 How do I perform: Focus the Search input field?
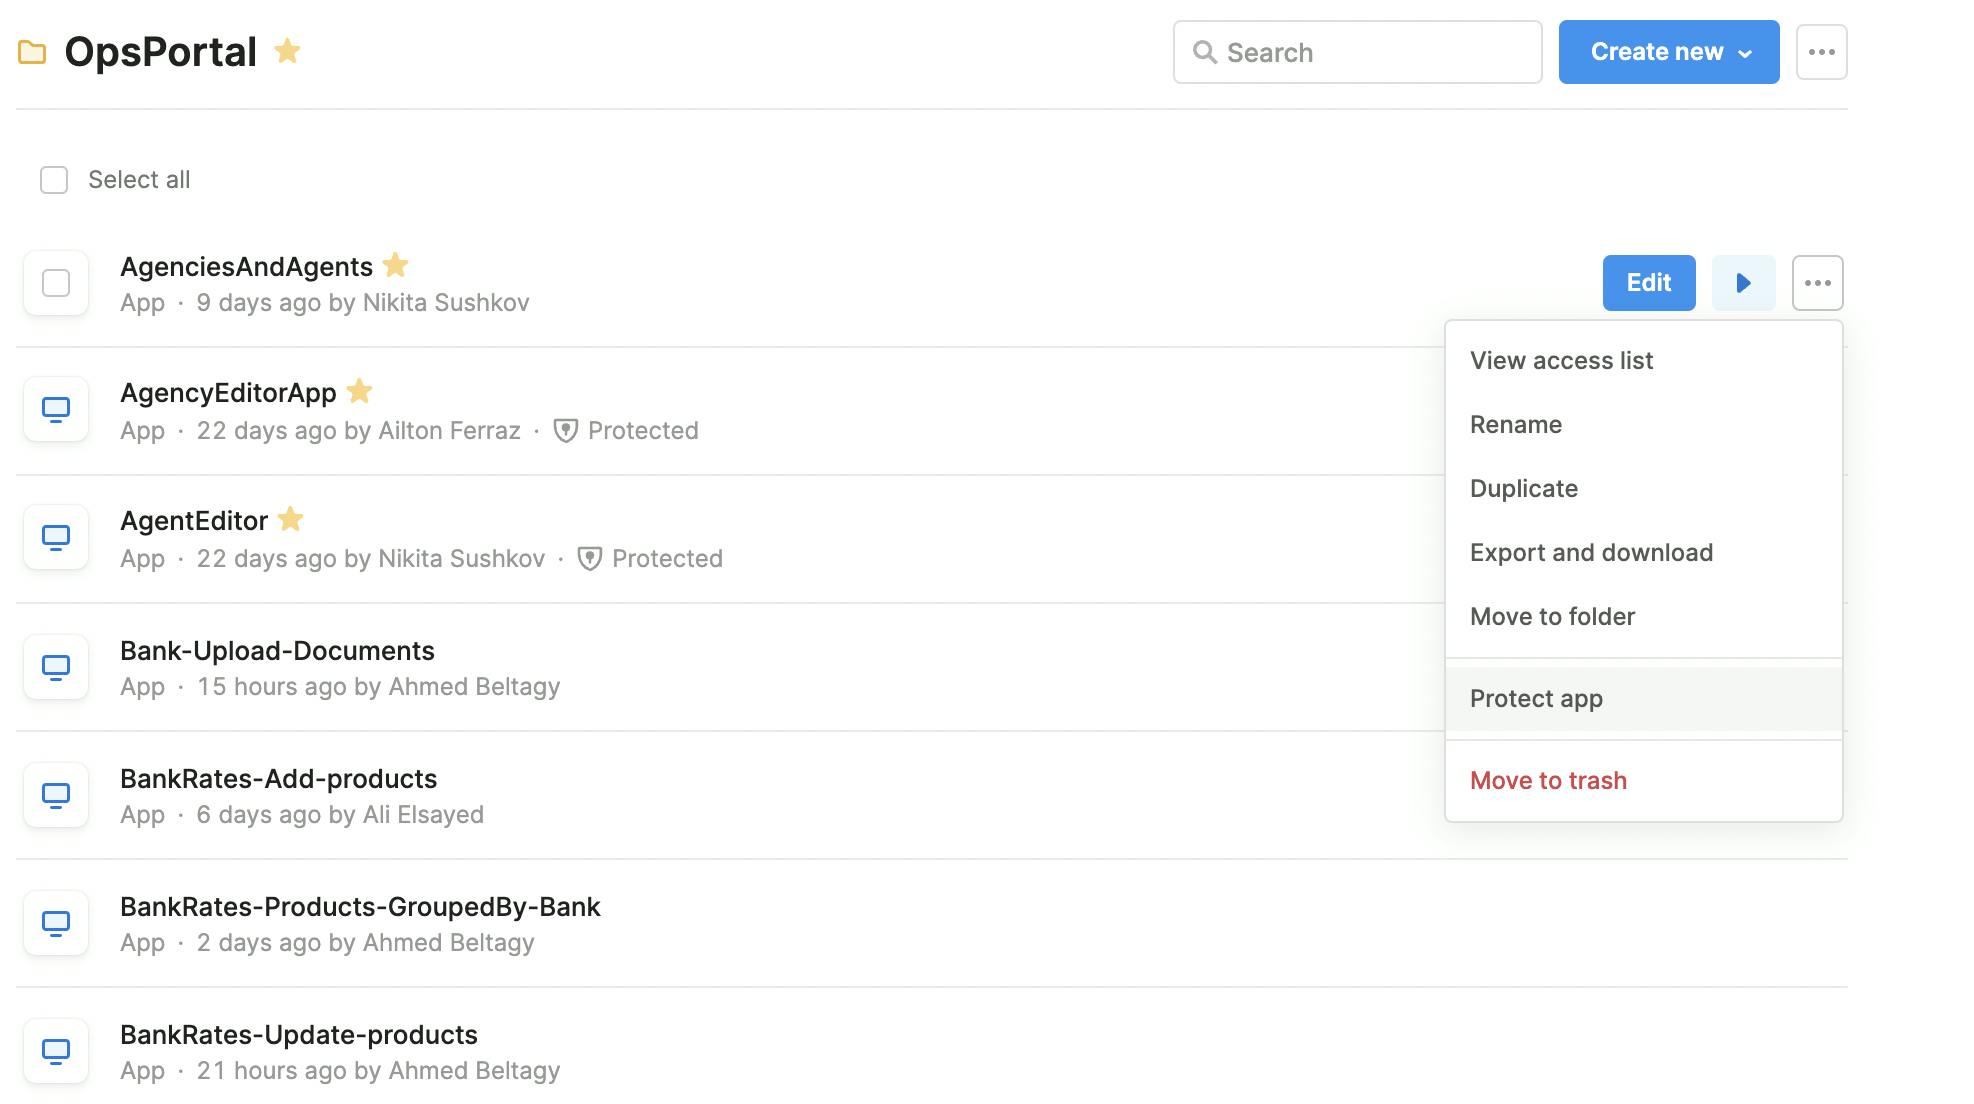coord(1357,52)
